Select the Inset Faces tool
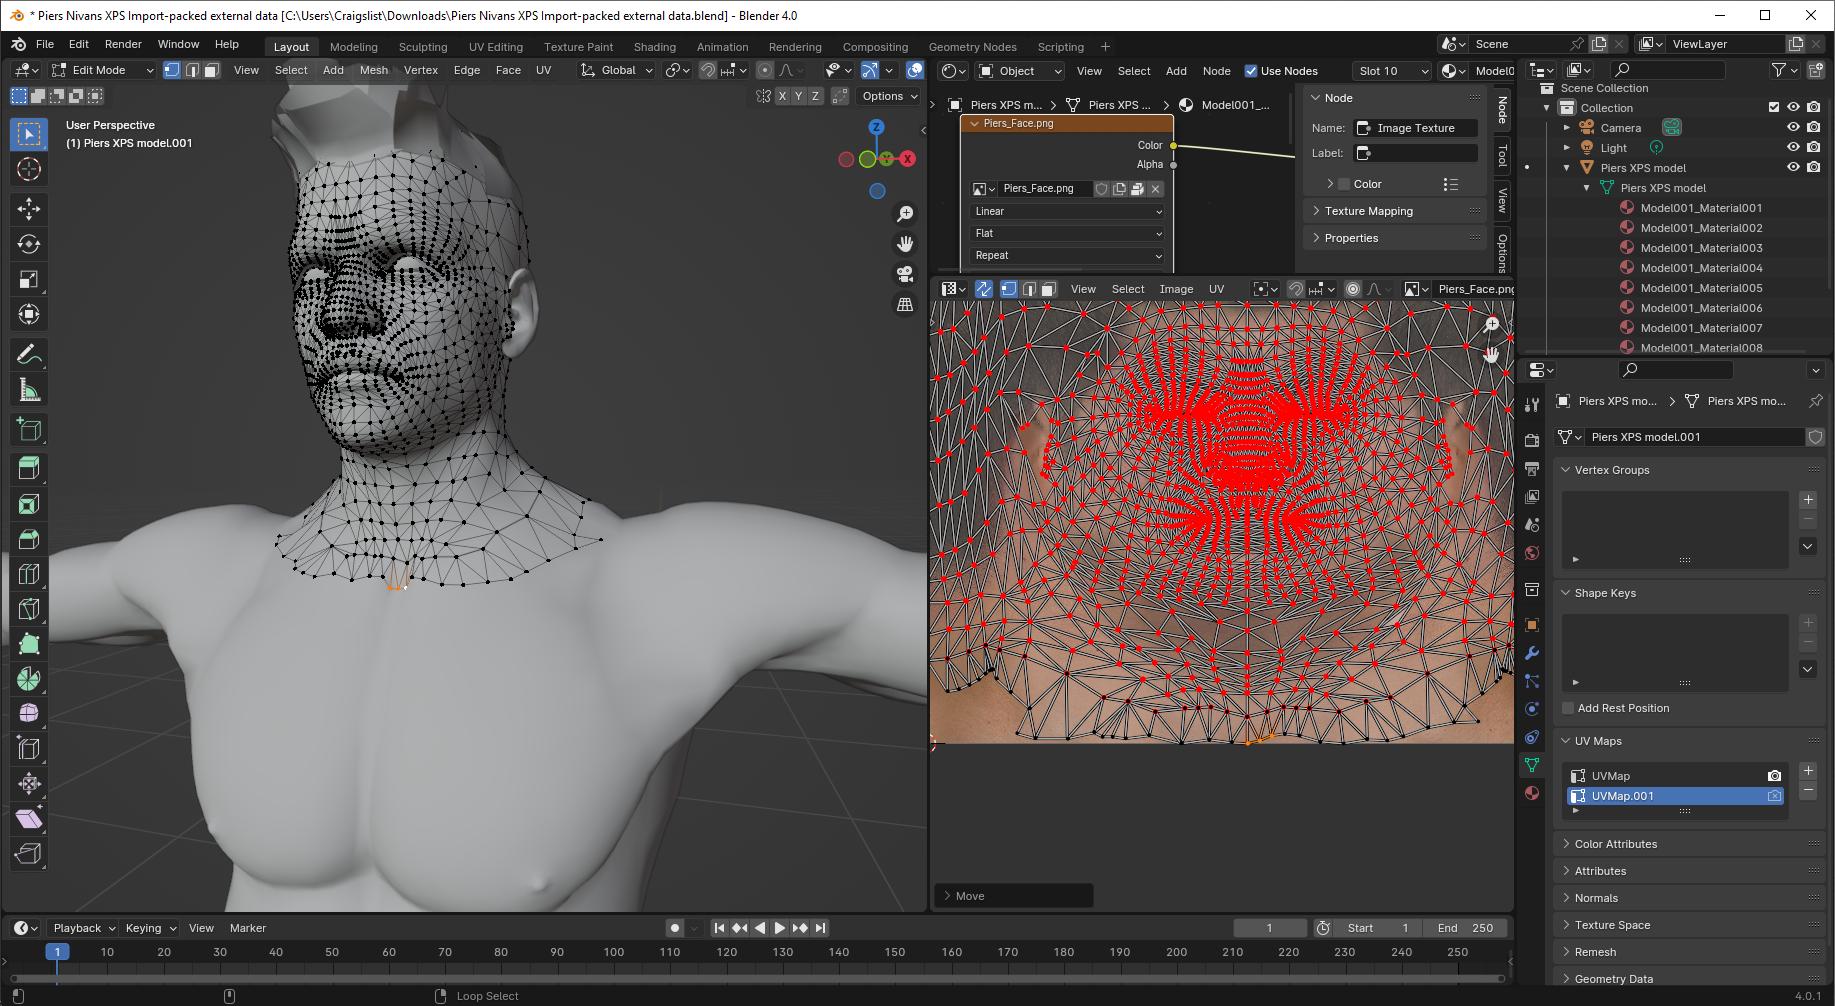The image size is (1835, 1006). pos(29,504)
